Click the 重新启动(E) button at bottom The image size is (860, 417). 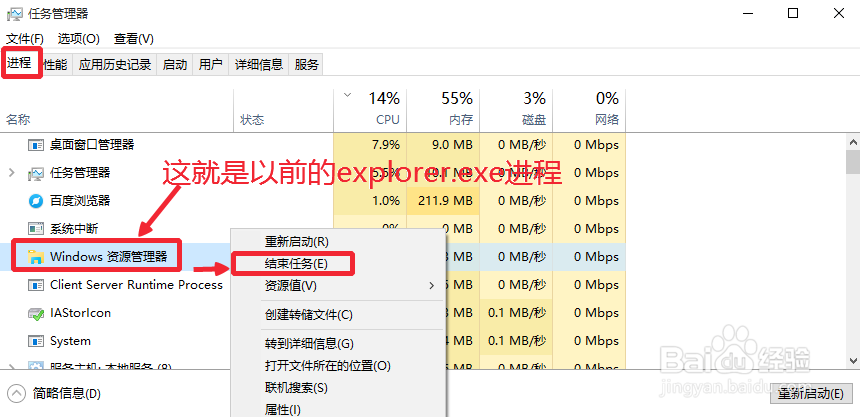coord(811,394)
